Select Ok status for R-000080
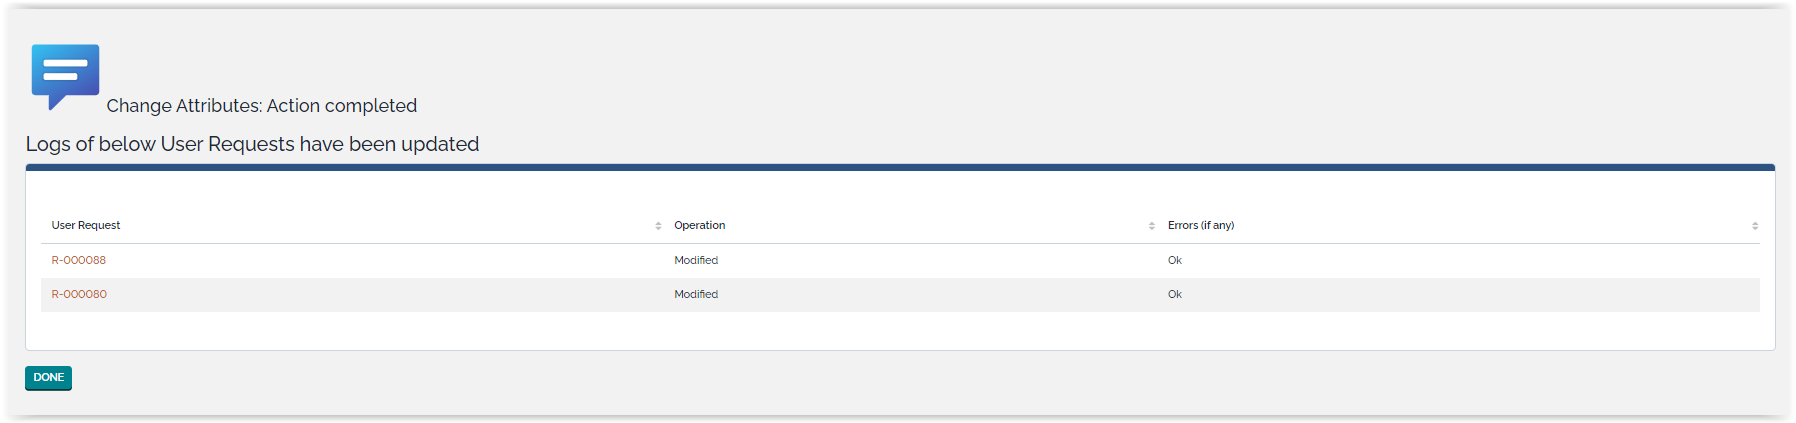Image resolution: width=1796 pixels, height=423 pixels. pos(1175,294)
